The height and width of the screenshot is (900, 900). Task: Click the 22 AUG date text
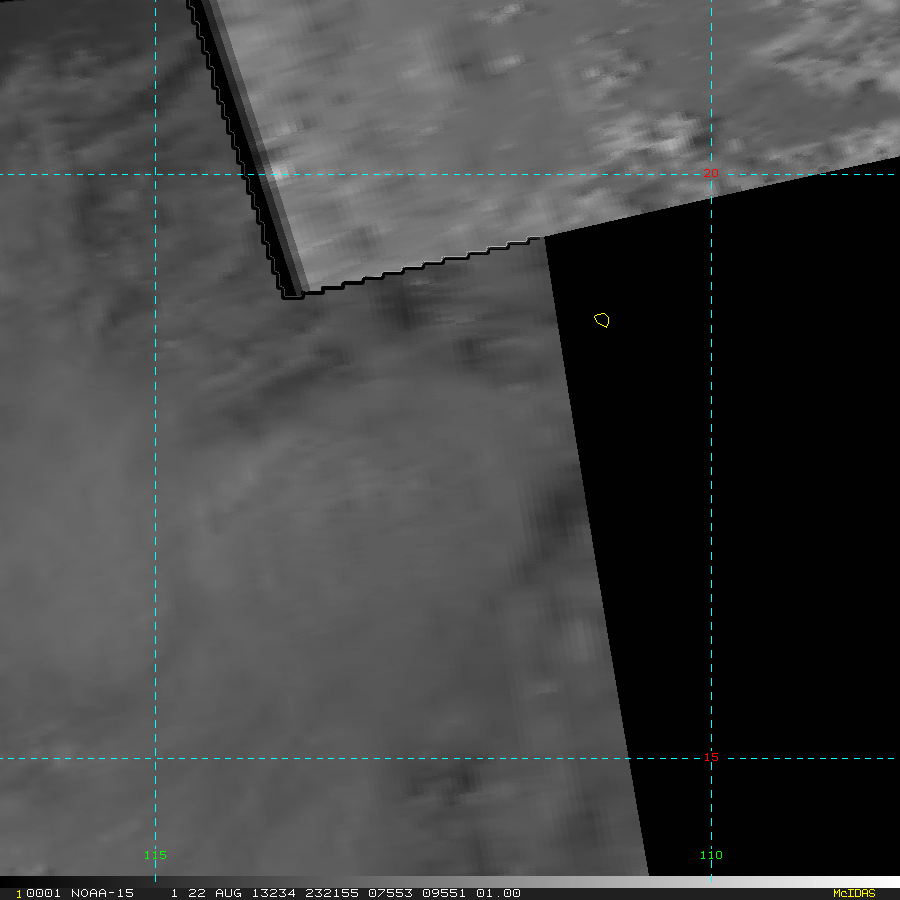213,893
